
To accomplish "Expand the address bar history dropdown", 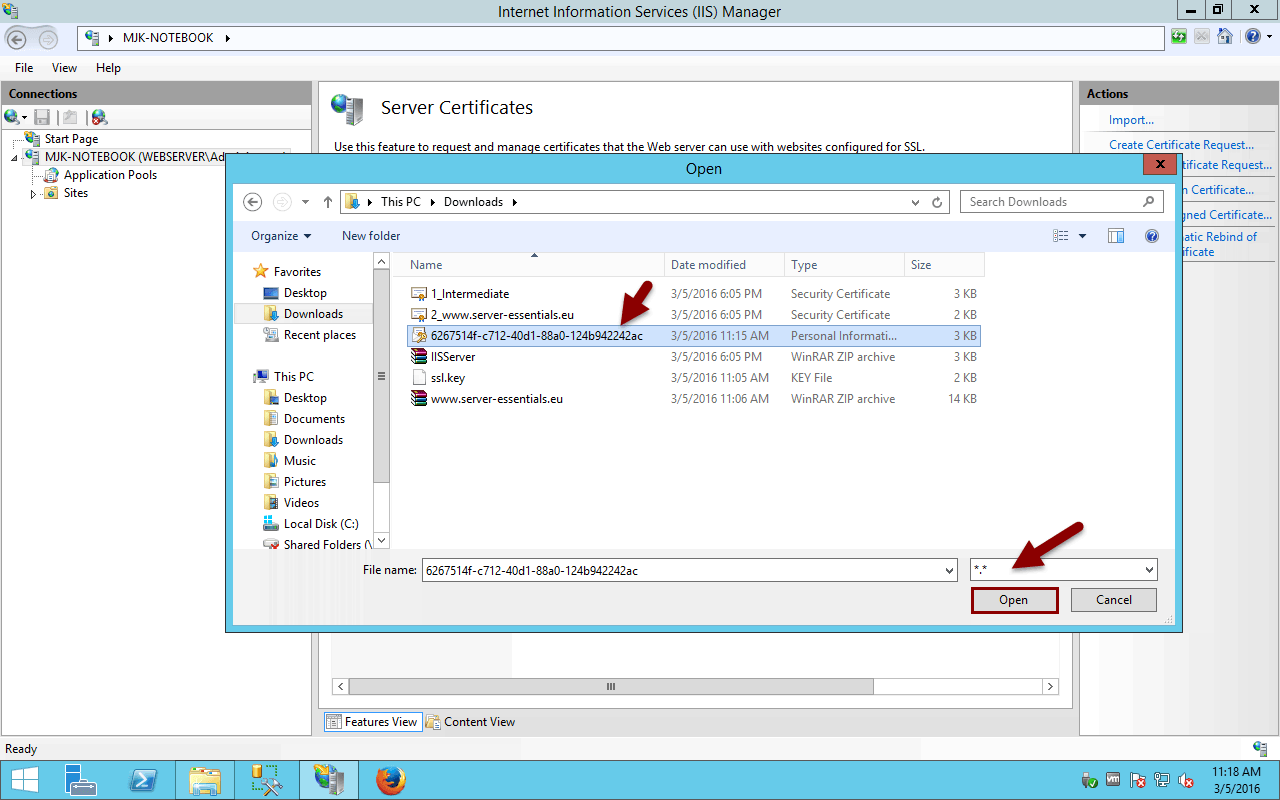I will pyautogui.click(x=915, y=202).
